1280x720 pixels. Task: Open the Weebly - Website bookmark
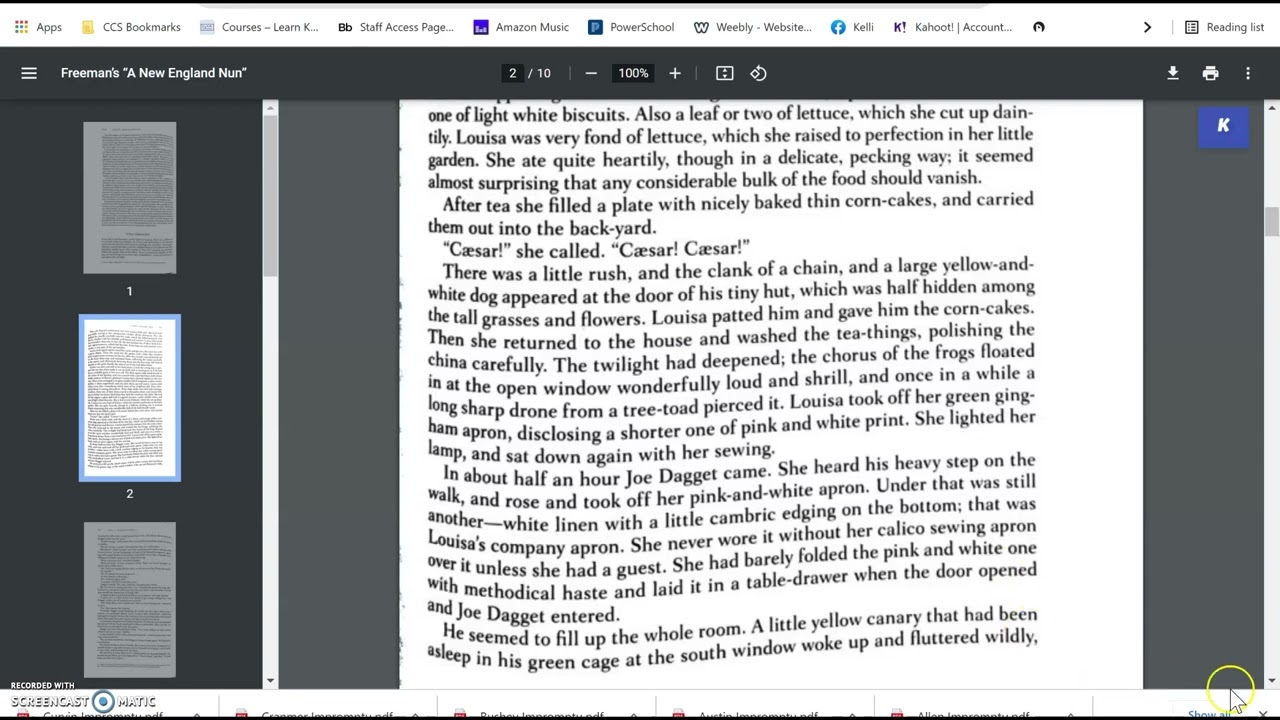(753, 27)
